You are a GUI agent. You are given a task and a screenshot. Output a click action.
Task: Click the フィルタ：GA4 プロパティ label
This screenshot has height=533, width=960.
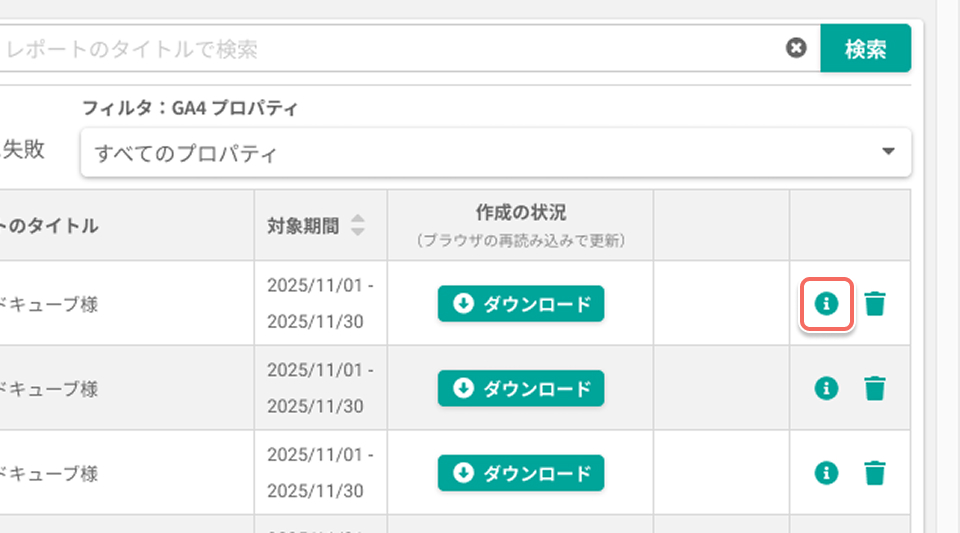pyautogui.click(x=190, y=108)
